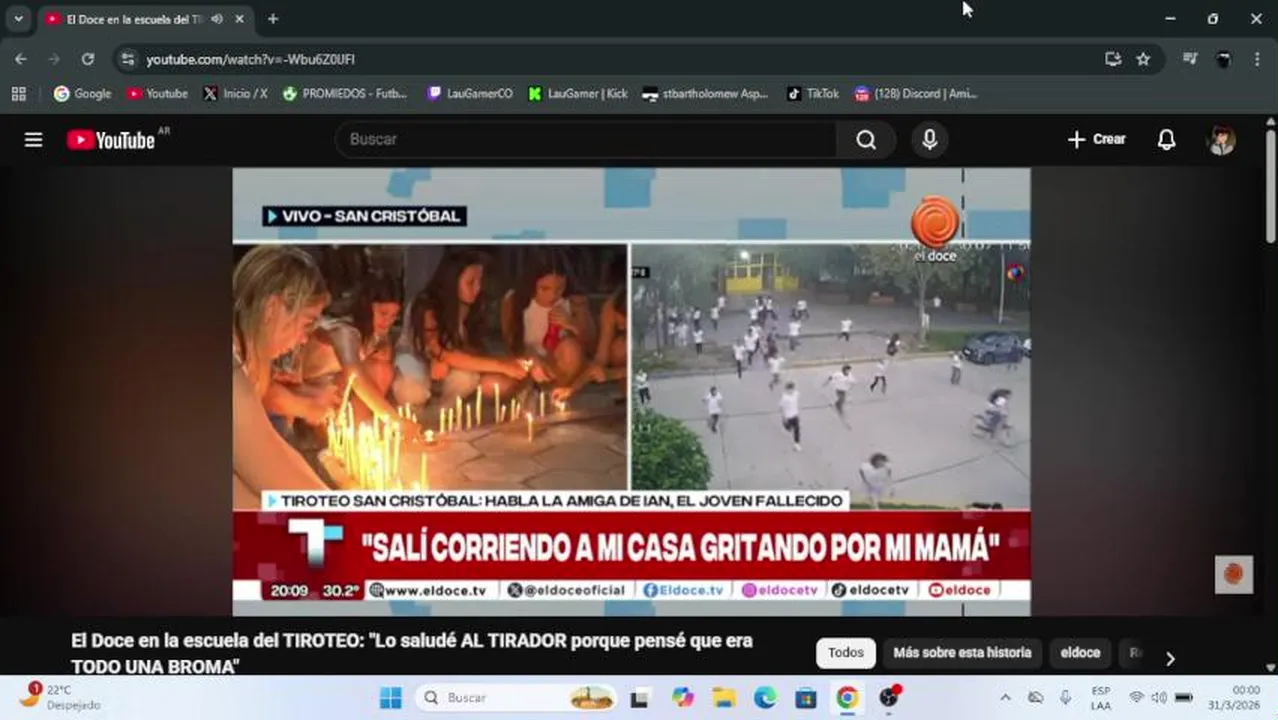
Task: Show hidden system tray icons
Action: 1005,697
